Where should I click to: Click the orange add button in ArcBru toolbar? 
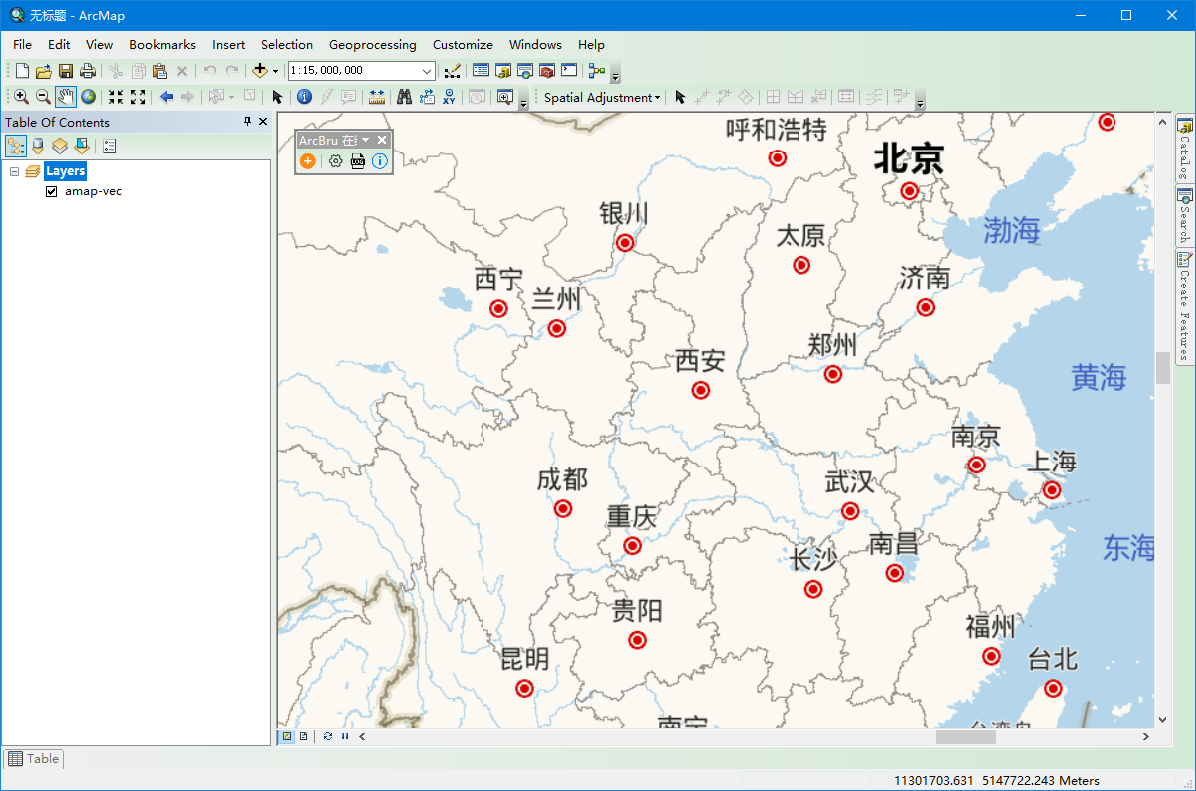tap(307, 161)
